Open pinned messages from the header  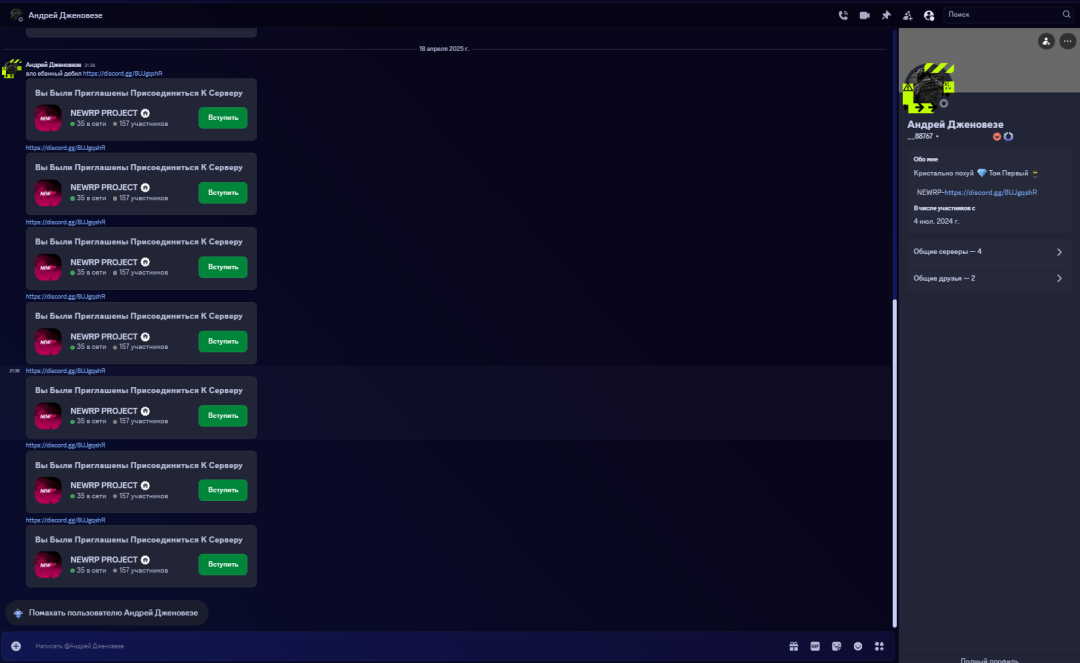(886, 15)
